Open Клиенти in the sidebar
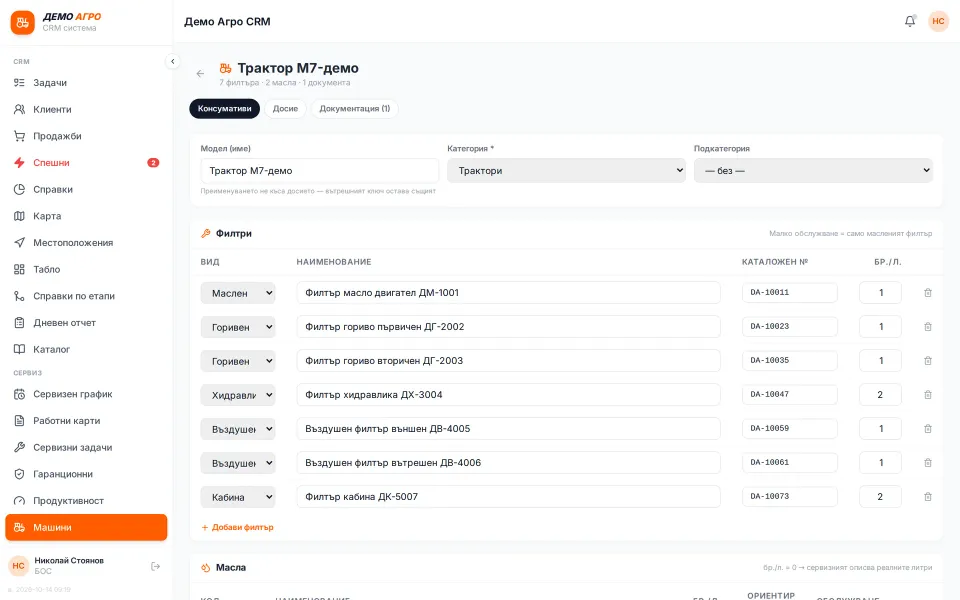Image resolution: width=960 pixels, height=600 pixels. pyautogui.click(x=86, y=110)
